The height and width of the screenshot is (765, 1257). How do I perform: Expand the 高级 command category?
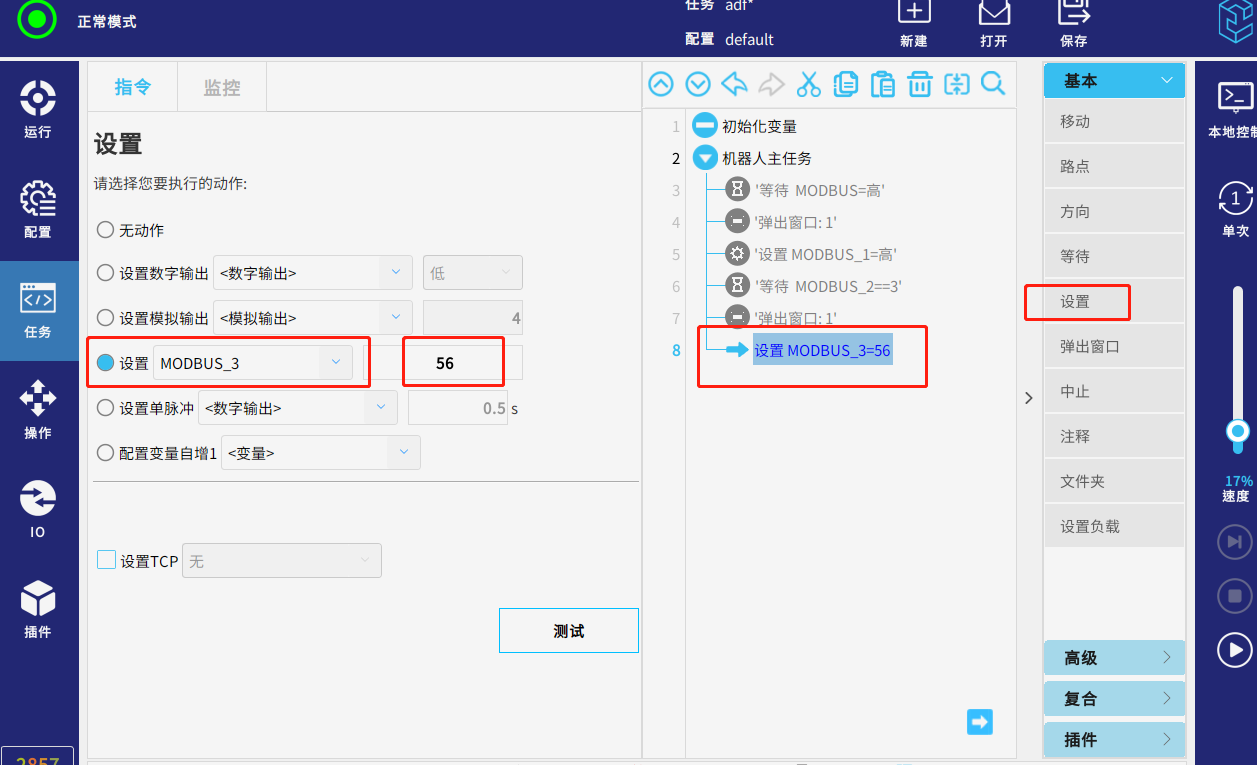tap(1114, 658)
